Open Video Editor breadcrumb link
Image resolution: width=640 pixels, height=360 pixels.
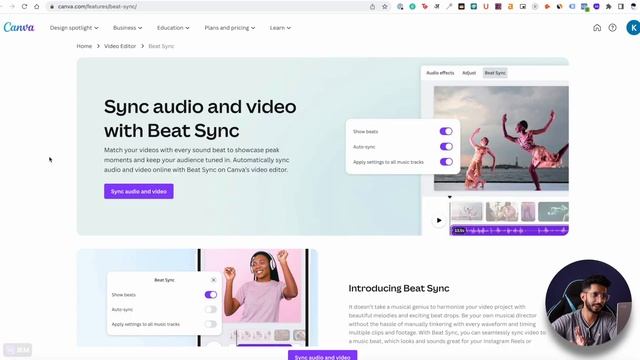[x=120, y=46]
